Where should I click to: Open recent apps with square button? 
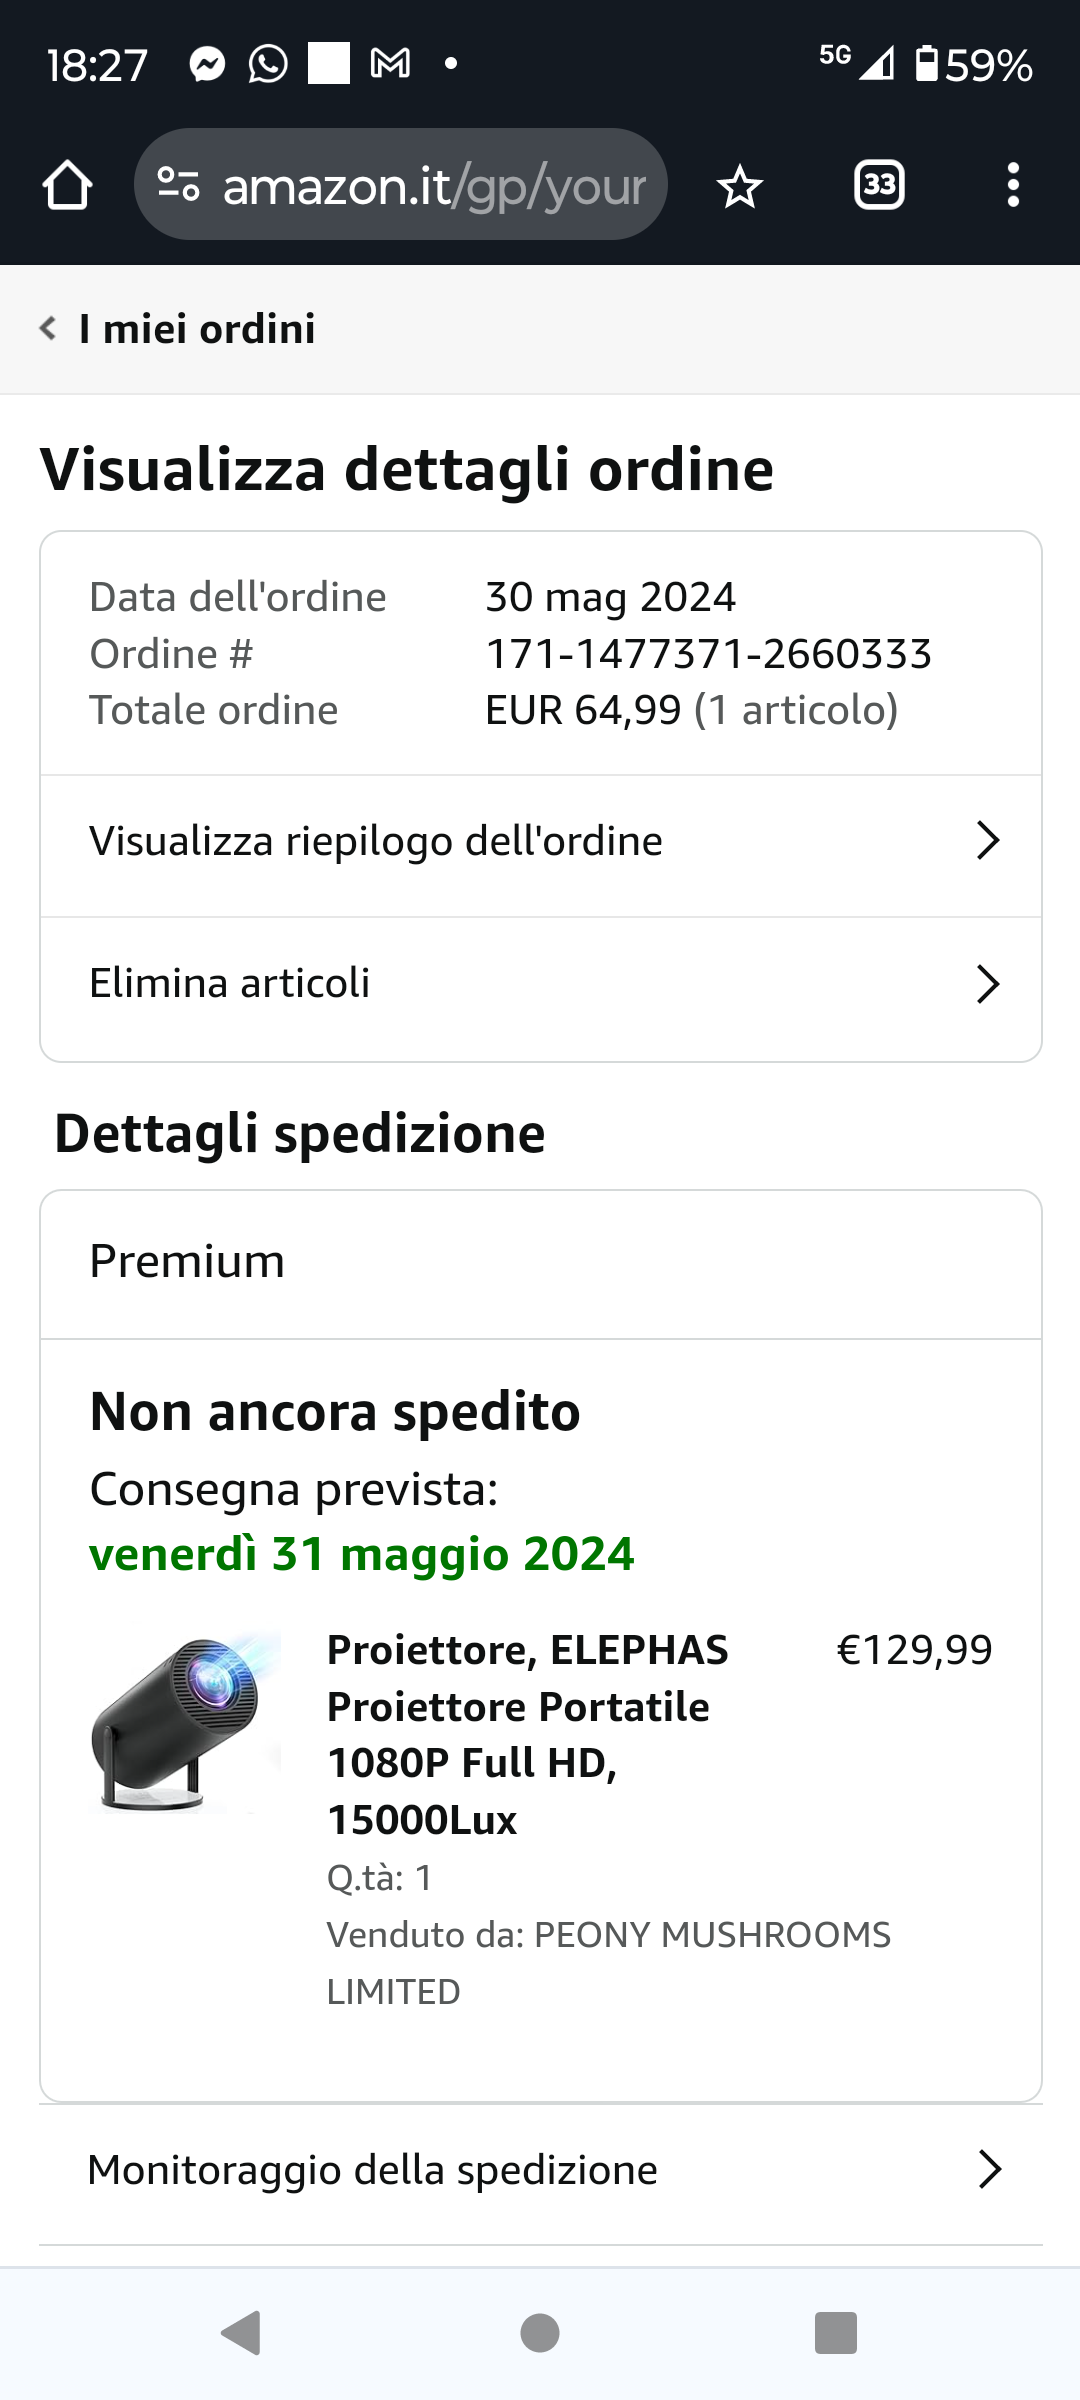pyautogui.click(x=836, y=2333)
